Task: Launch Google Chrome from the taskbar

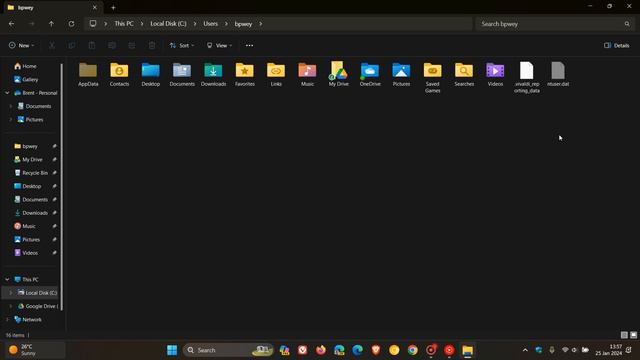Action: pos(413,350)
